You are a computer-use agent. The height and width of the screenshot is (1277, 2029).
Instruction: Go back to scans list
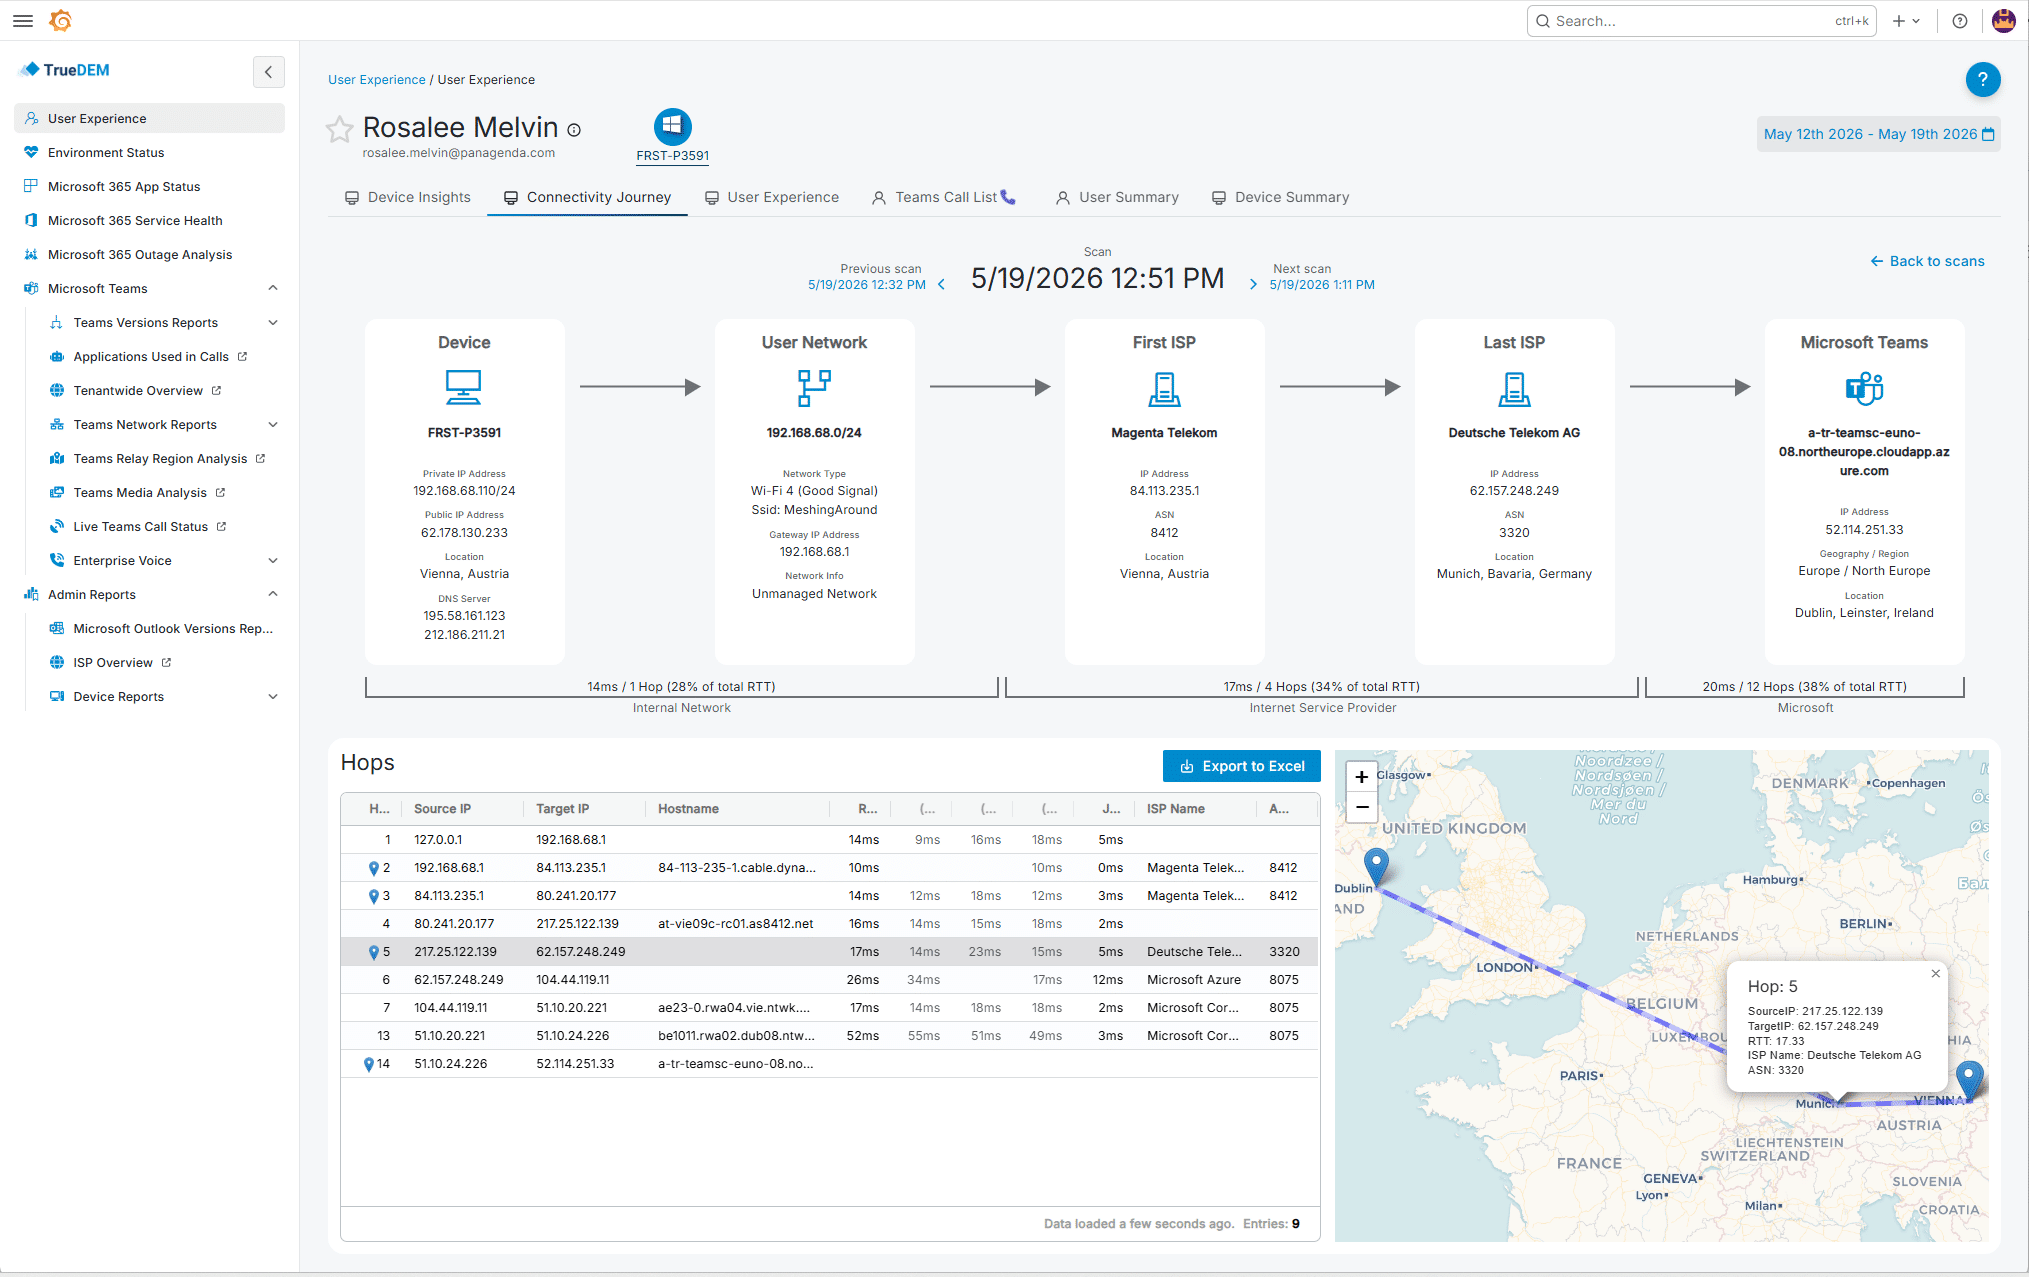[1927, 261]
